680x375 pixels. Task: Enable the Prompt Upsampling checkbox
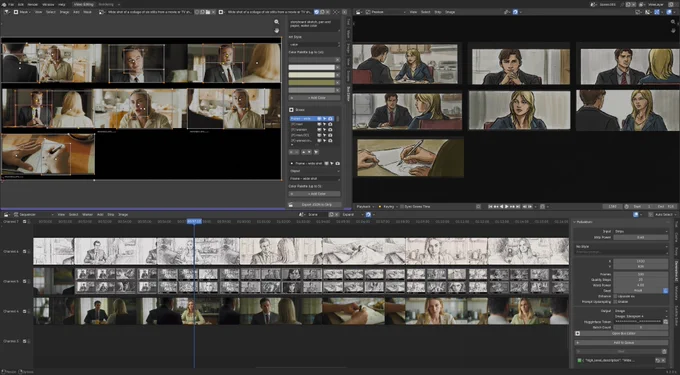pyautogui.click(x=615, y=302)
